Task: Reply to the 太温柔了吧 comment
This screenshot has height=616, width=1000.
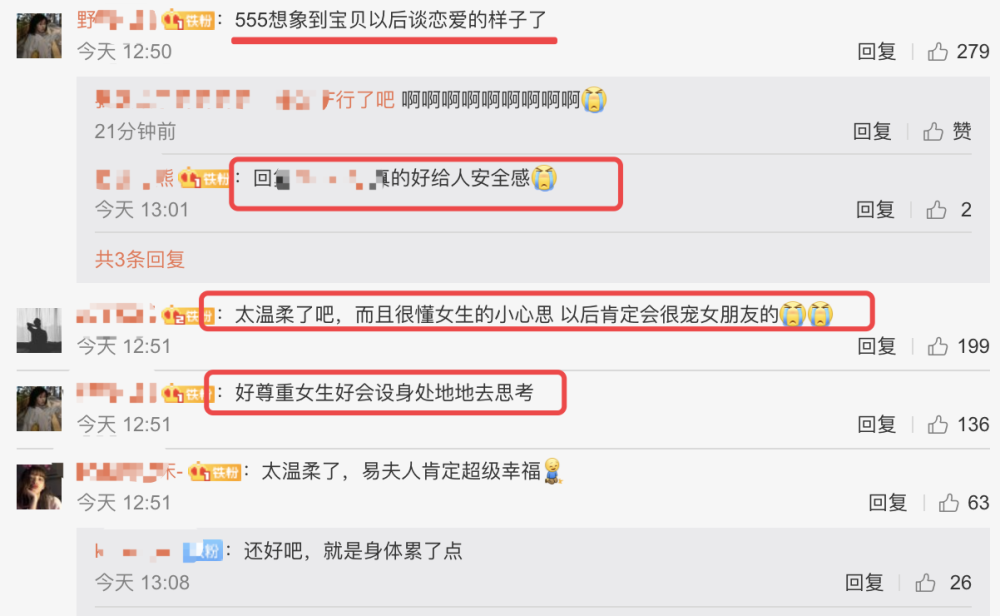Action: pos(876,346)
